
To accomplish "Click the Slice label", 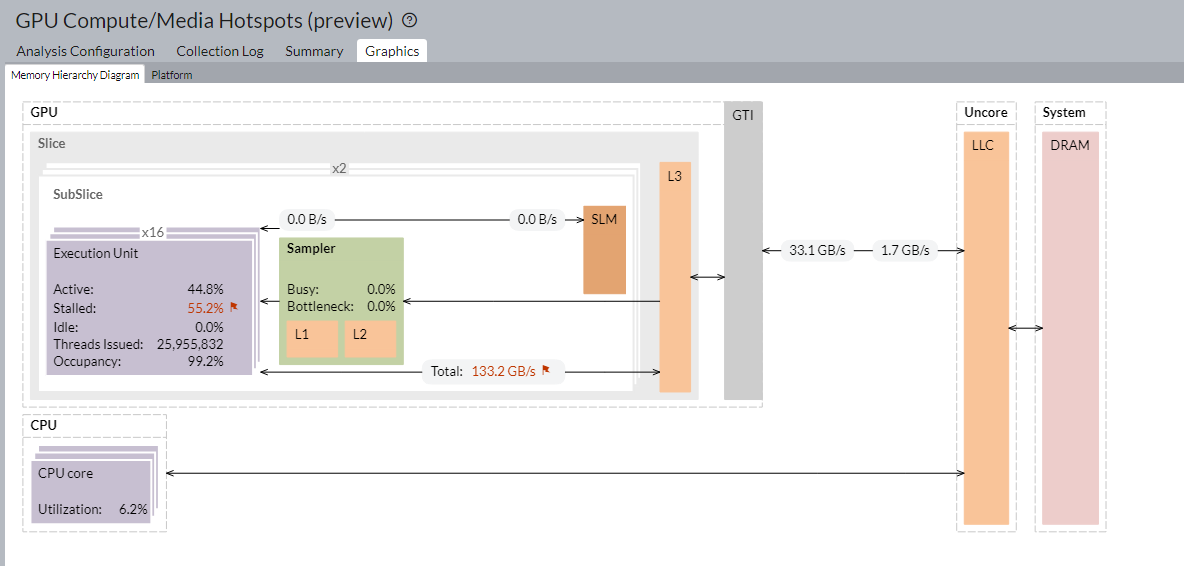I will click(x=51, y=143).
